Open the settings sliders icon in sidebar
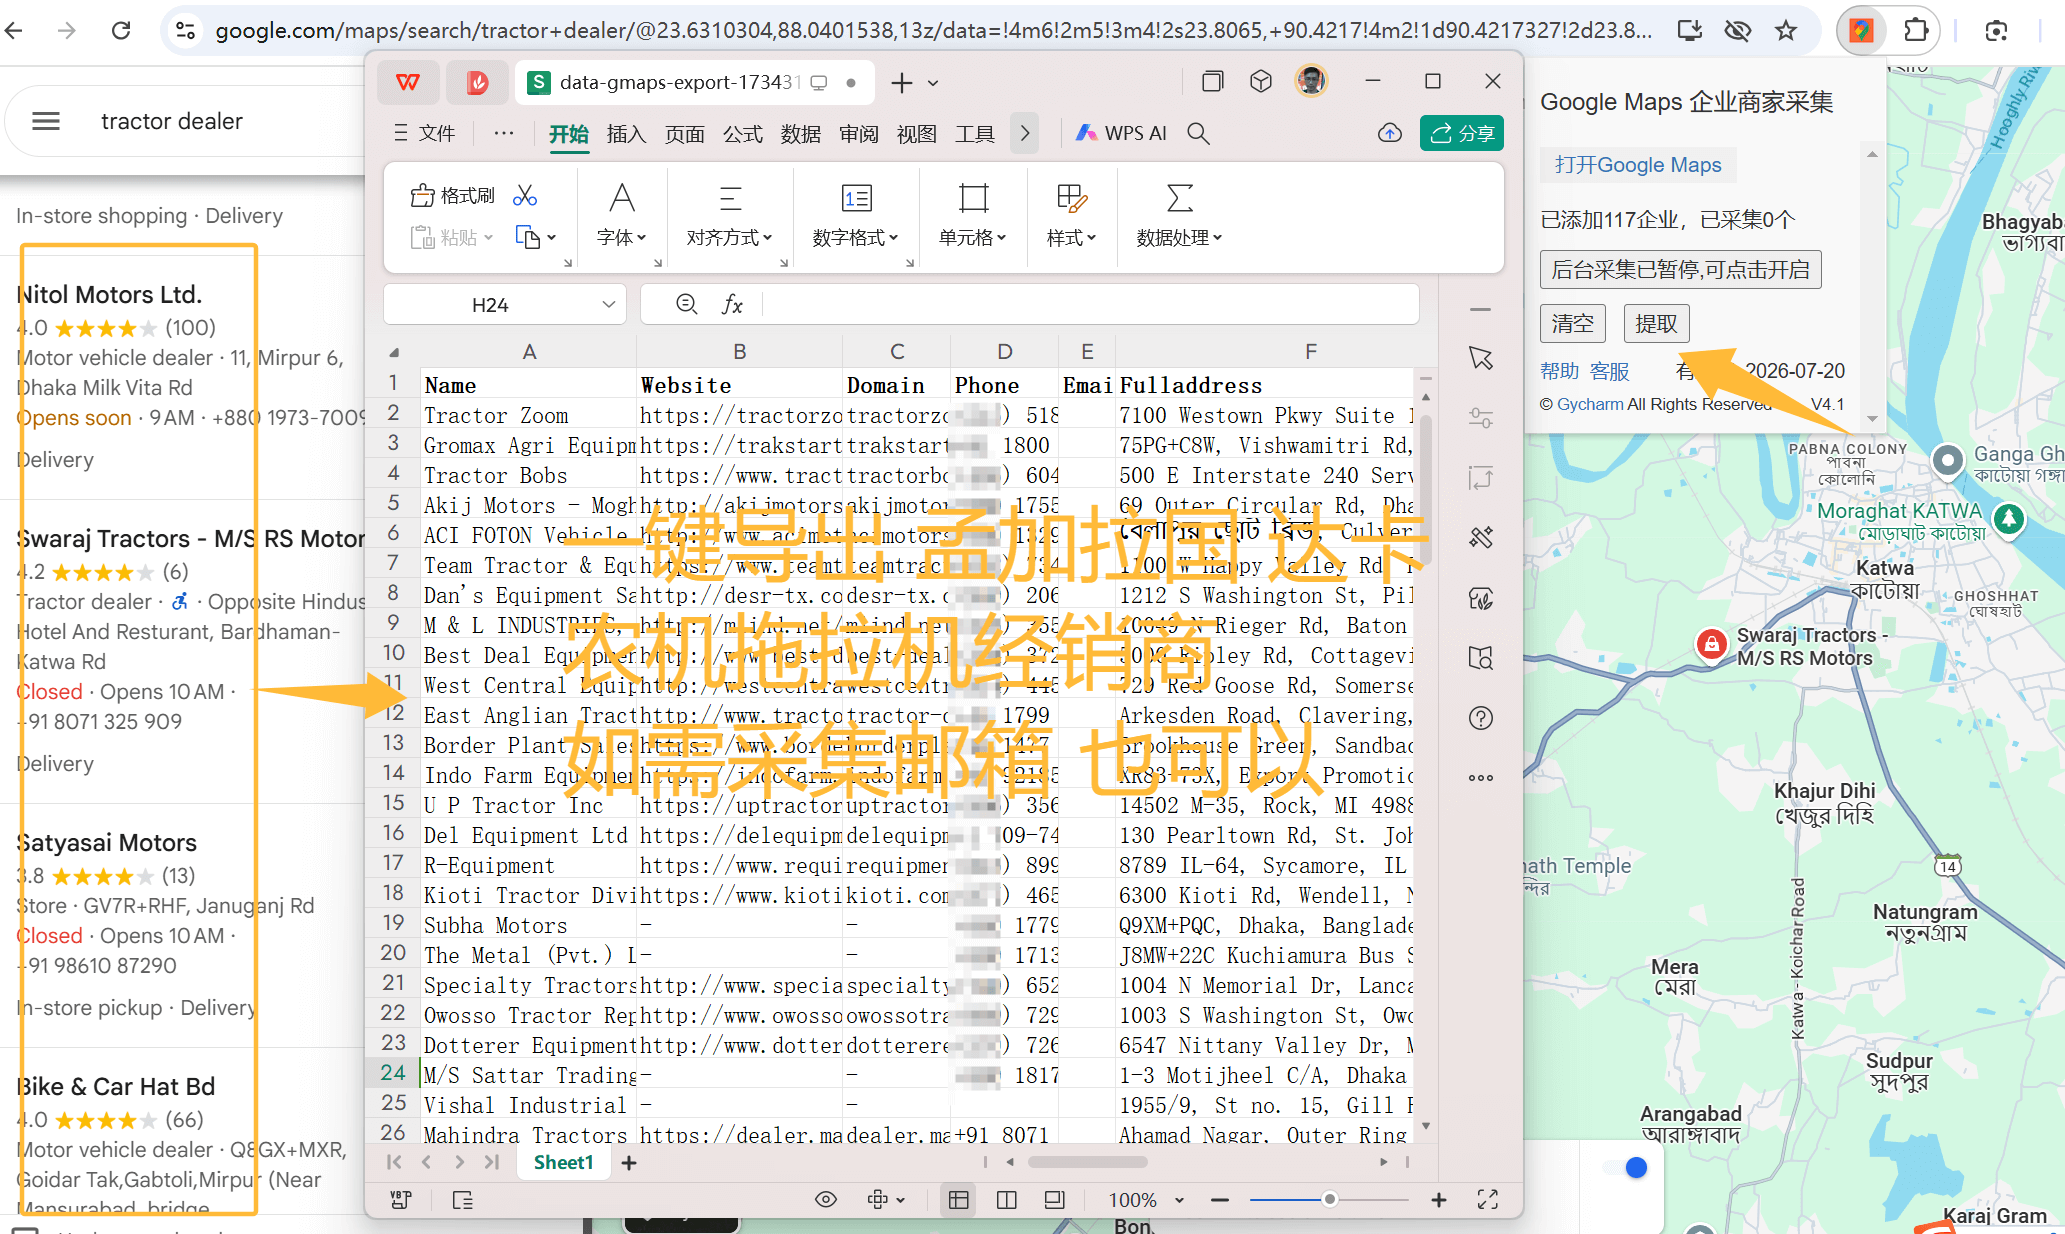Screen dimensions: 2065x1234 coord(1481,418)
